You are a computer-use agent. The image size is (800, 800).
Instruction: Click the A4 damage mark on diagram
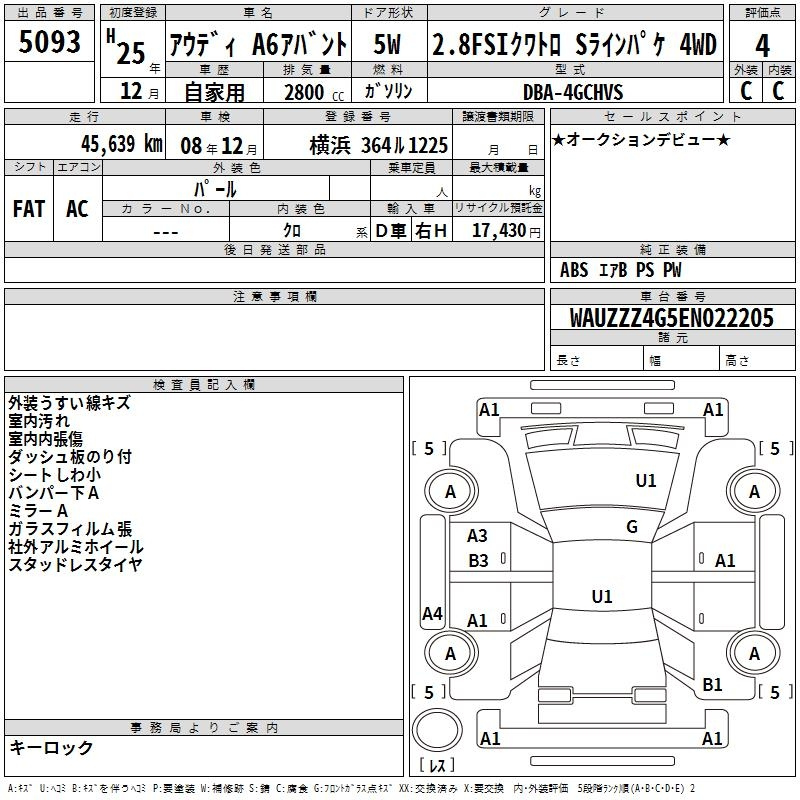(432, 613)
